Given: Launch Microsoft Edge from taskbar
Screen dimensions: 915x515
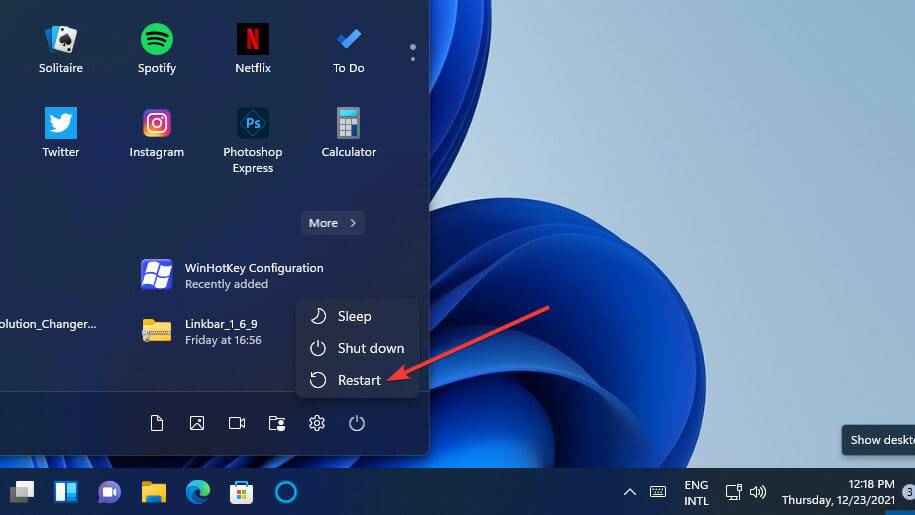Looking at the screenshot, I should coord(198,492).
